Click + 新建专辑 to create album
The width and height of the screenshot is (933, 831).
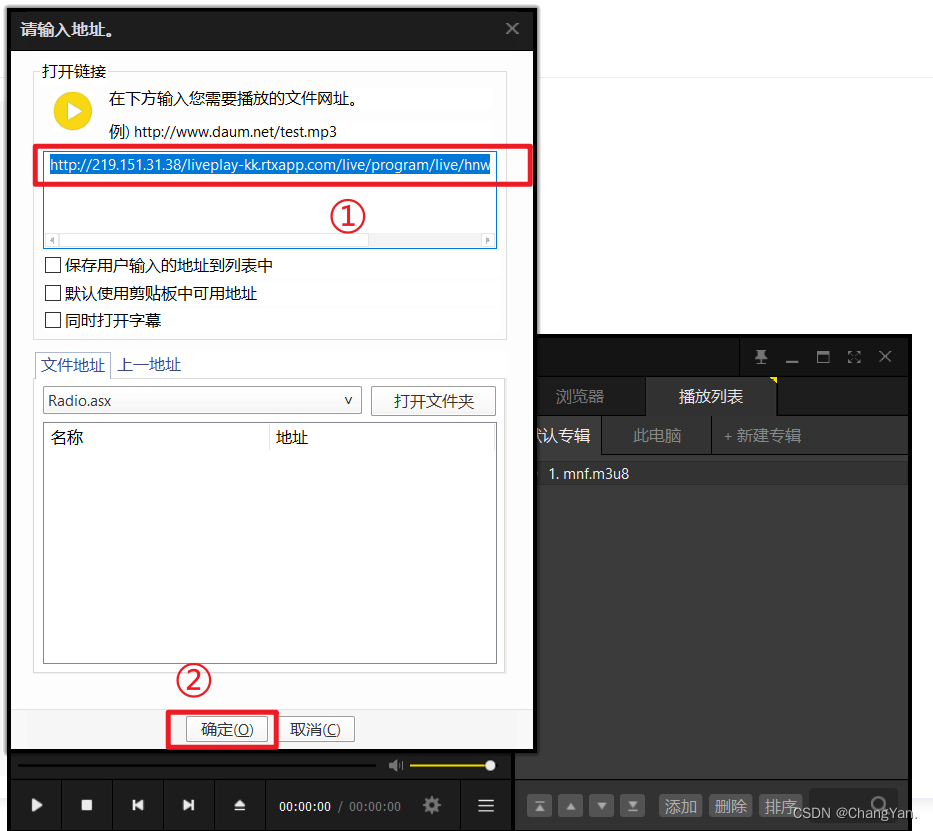(762, 435)
